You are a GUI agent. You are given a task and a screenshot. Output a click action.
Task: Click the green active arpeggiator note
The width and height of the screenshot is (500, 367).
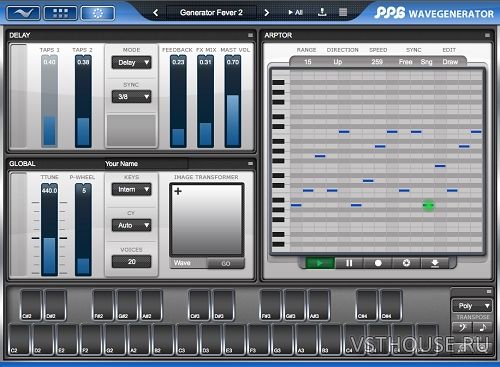click(428, 205)
